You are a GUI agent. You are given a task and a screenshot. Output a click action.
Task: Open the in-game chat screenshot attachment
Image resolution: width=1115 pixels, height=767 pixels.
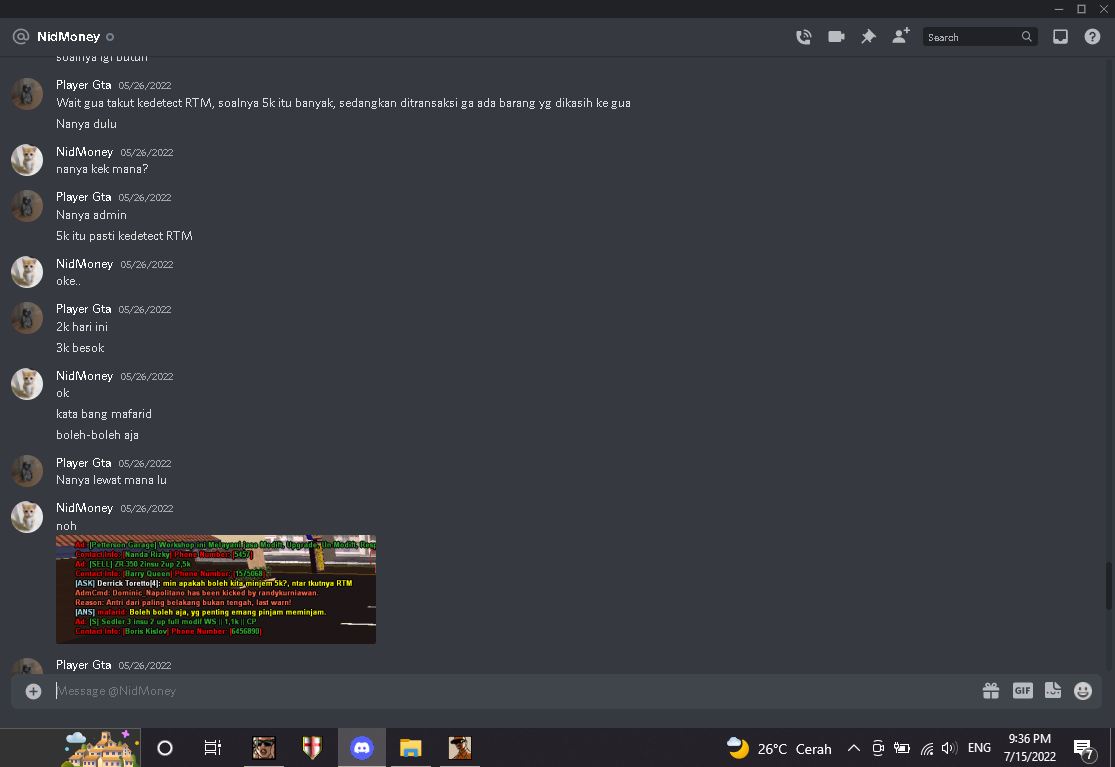click(x=216, y=589)
